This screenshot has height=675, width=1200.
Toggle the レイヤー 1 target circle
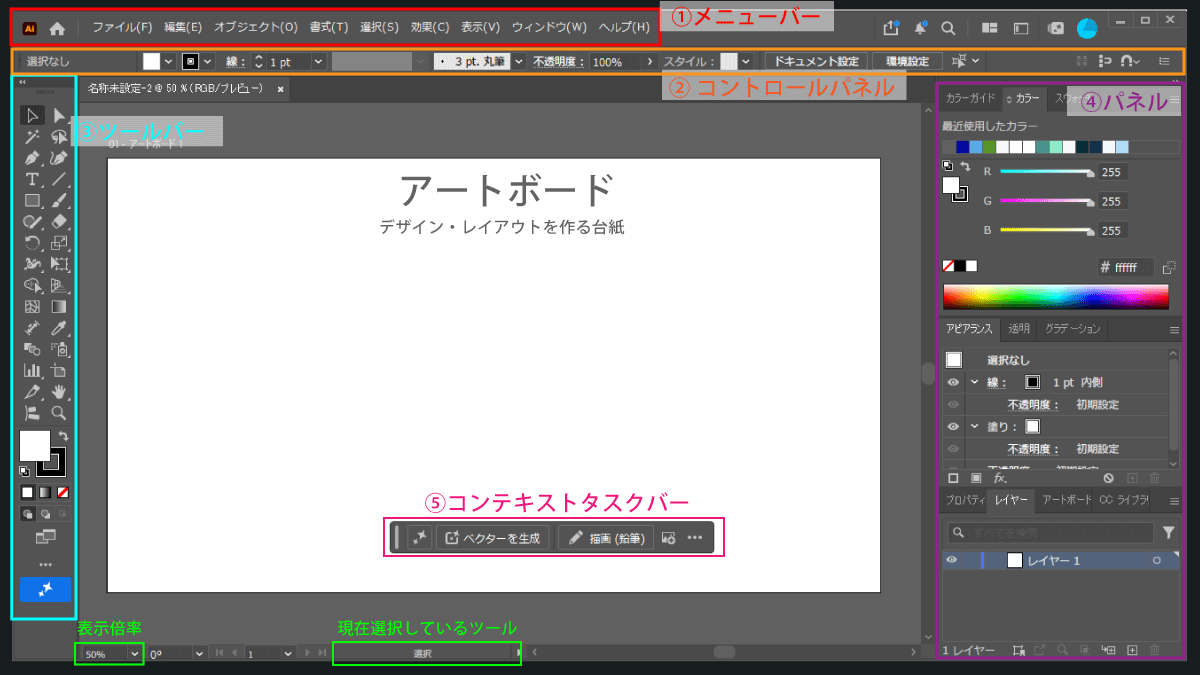coord(1157,561)
